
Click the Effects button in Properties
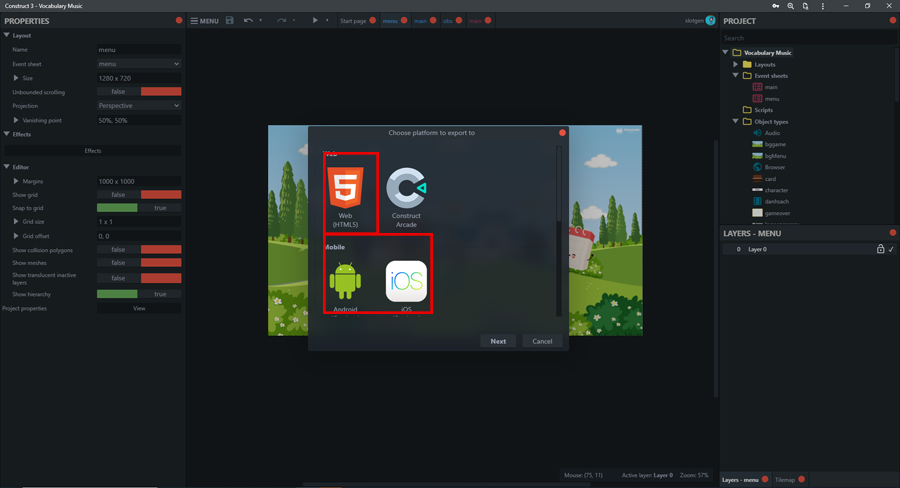point(93,151)
